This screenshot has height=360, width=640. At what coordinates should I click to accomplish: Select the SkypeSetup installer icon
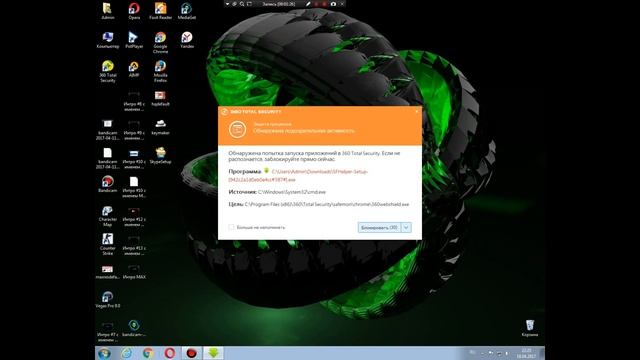click(x=160, y=156)
